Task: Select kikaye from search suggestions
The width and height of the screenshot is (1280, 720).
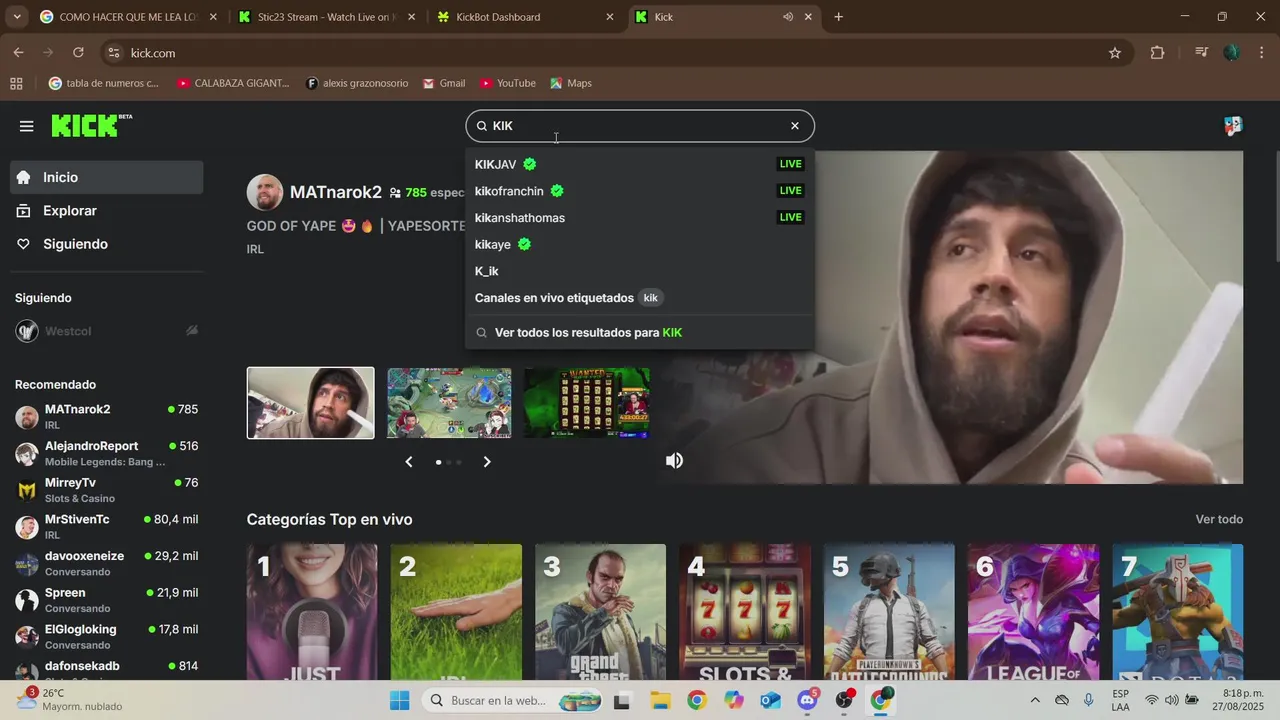Action: (x=640, y=244)
